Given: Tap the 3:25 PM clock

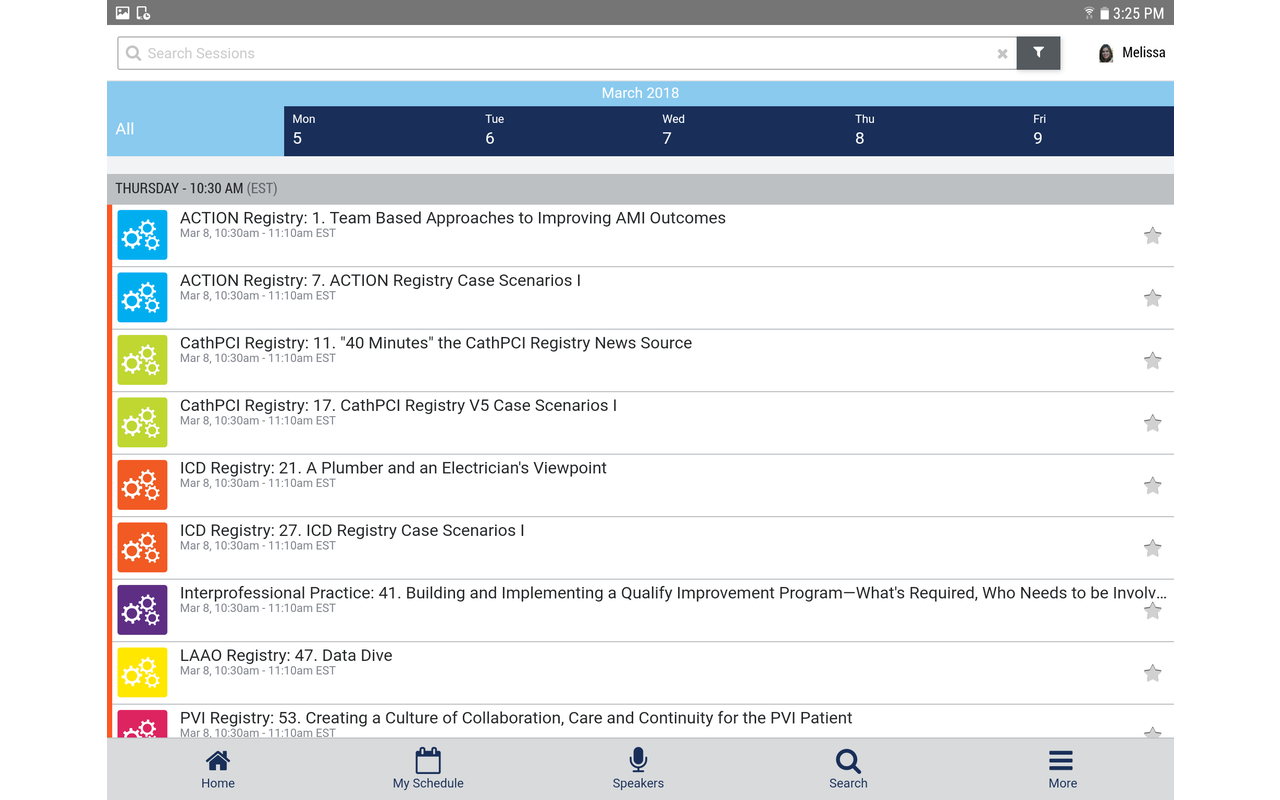Looking at the screenshot, I should pos(1139,13).
